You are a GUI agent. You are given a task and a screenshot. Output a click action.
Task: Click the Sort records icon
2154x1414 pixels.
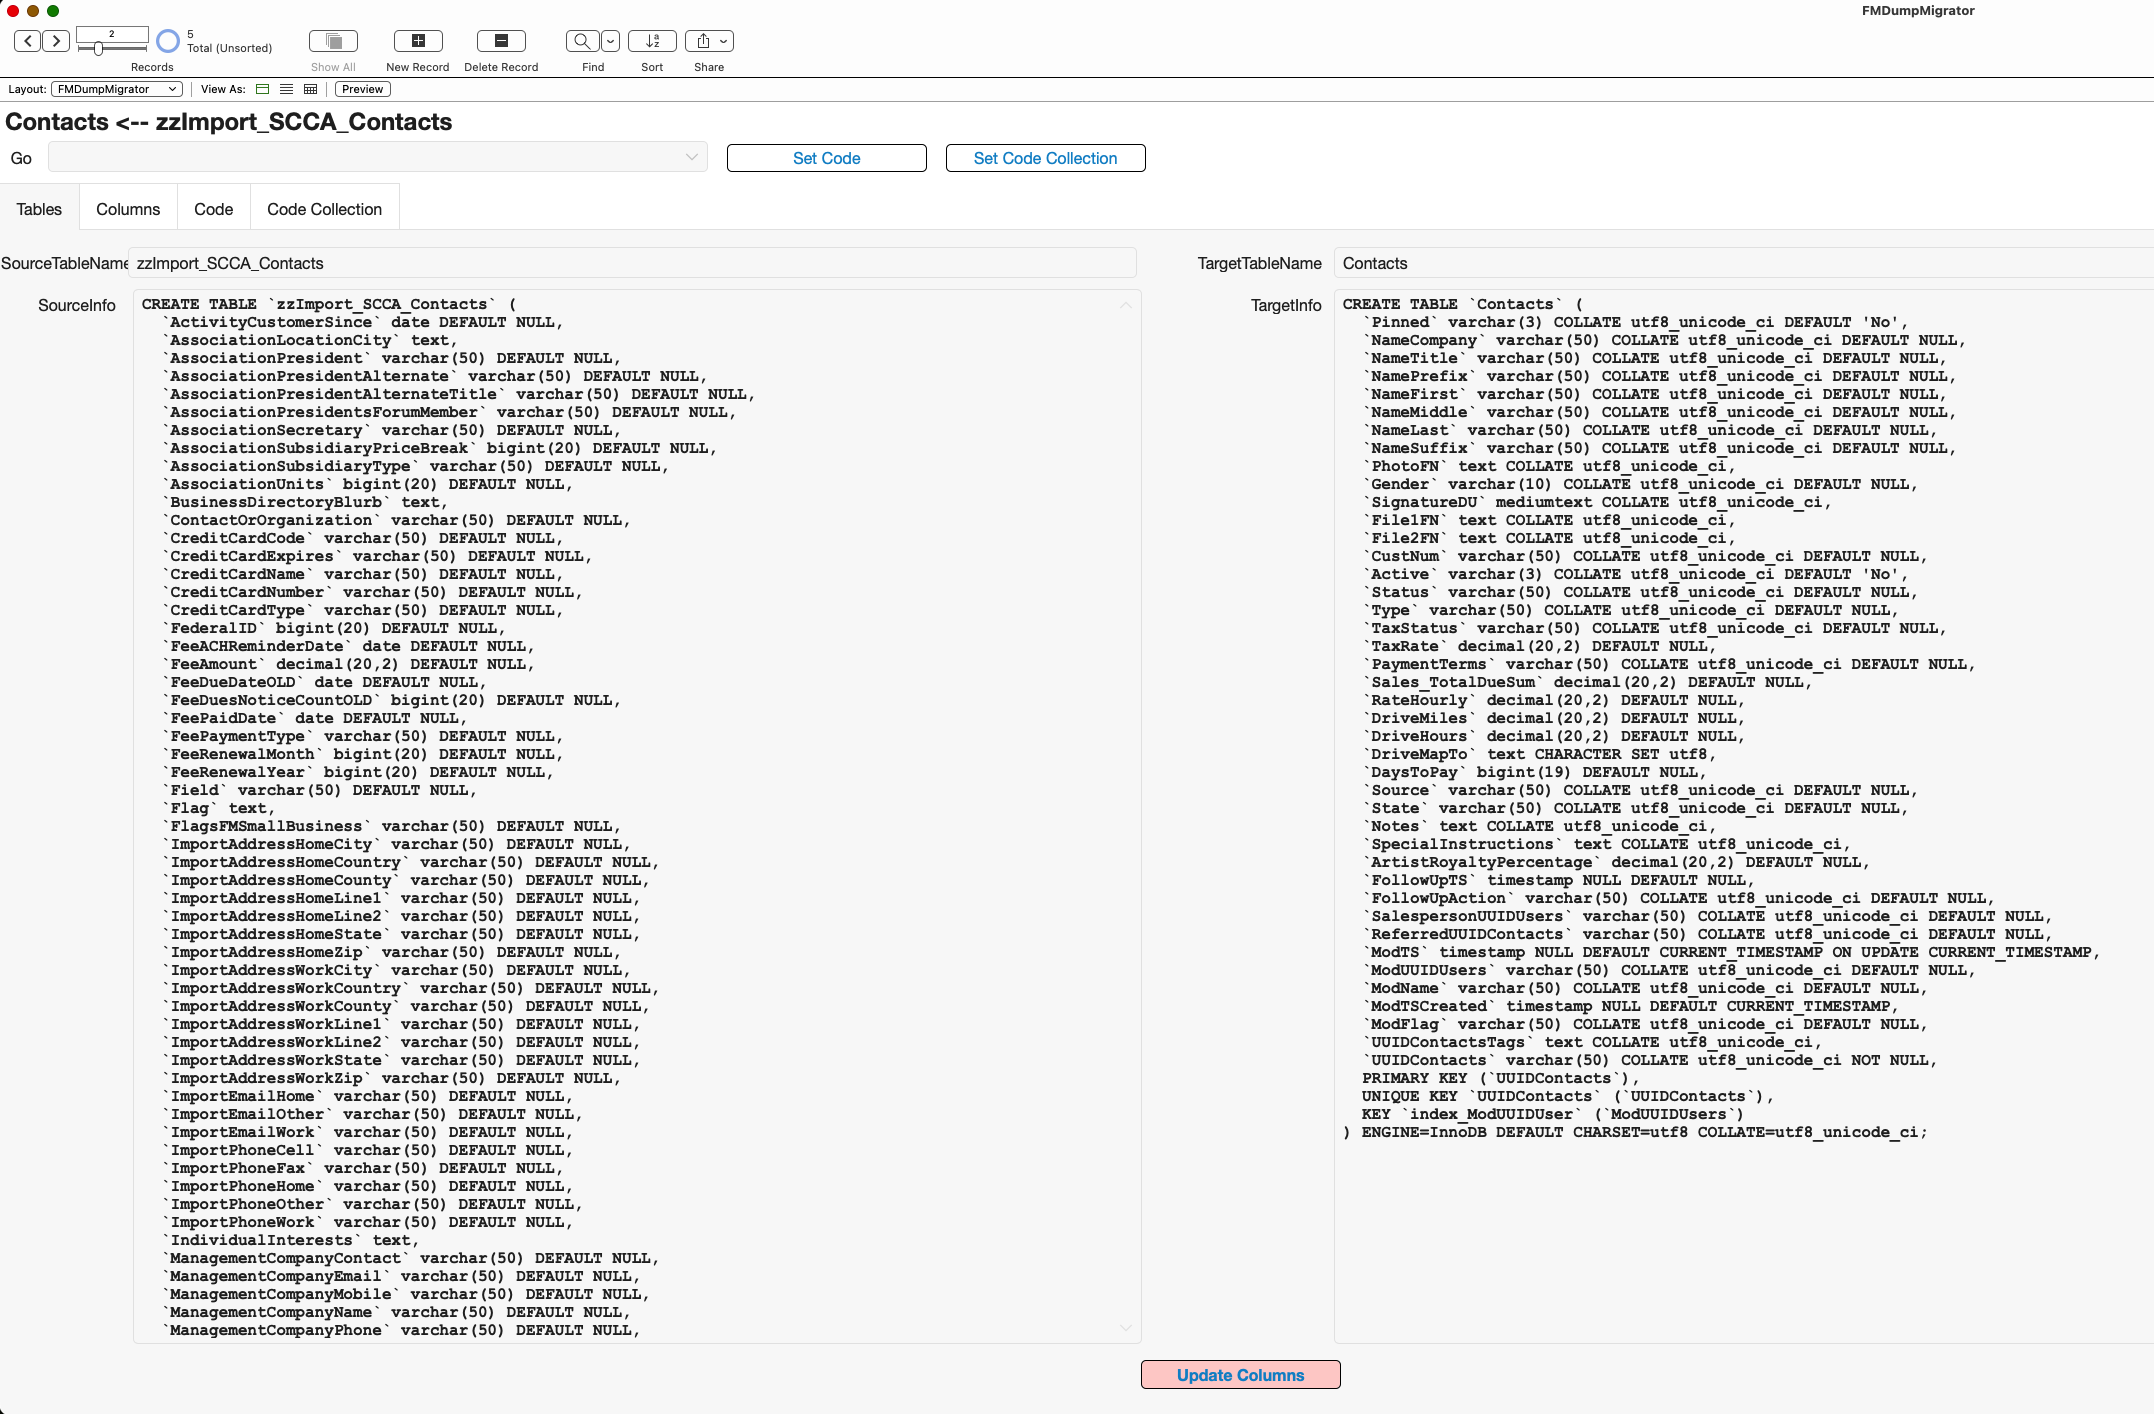pos(652,41)
